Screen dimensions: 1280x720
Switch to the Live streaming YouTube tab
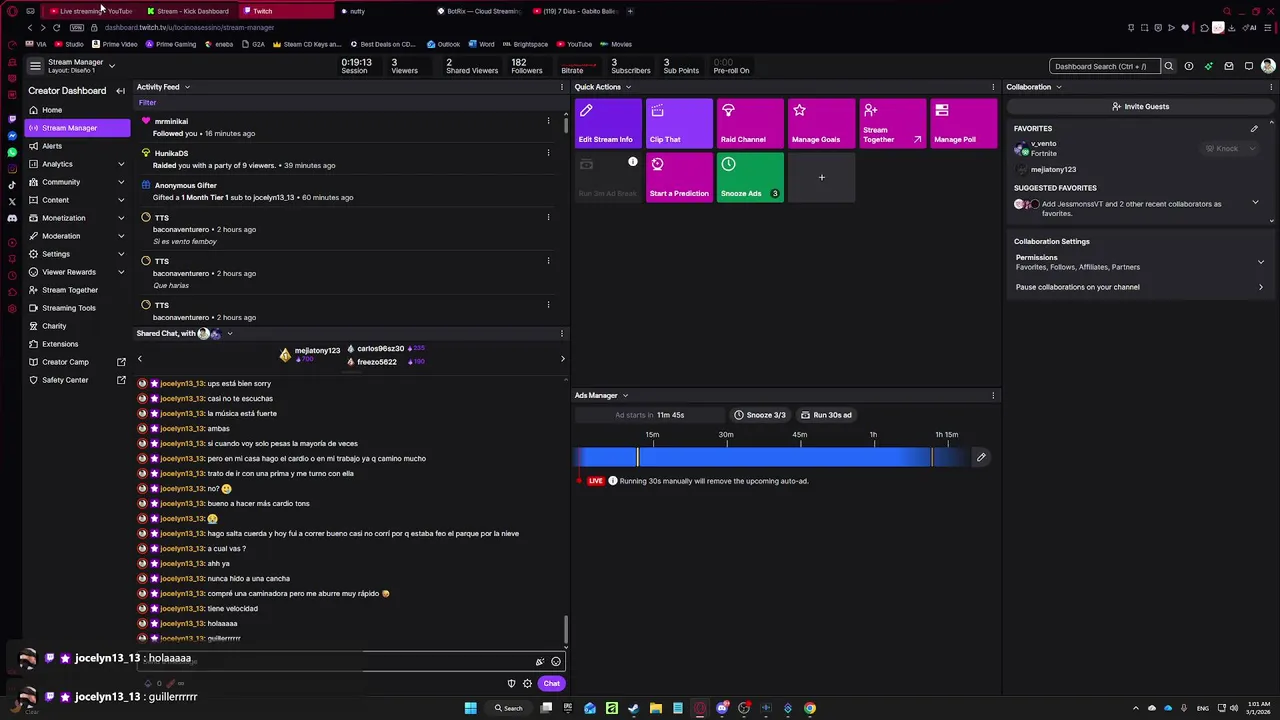[x=90, y=11]
